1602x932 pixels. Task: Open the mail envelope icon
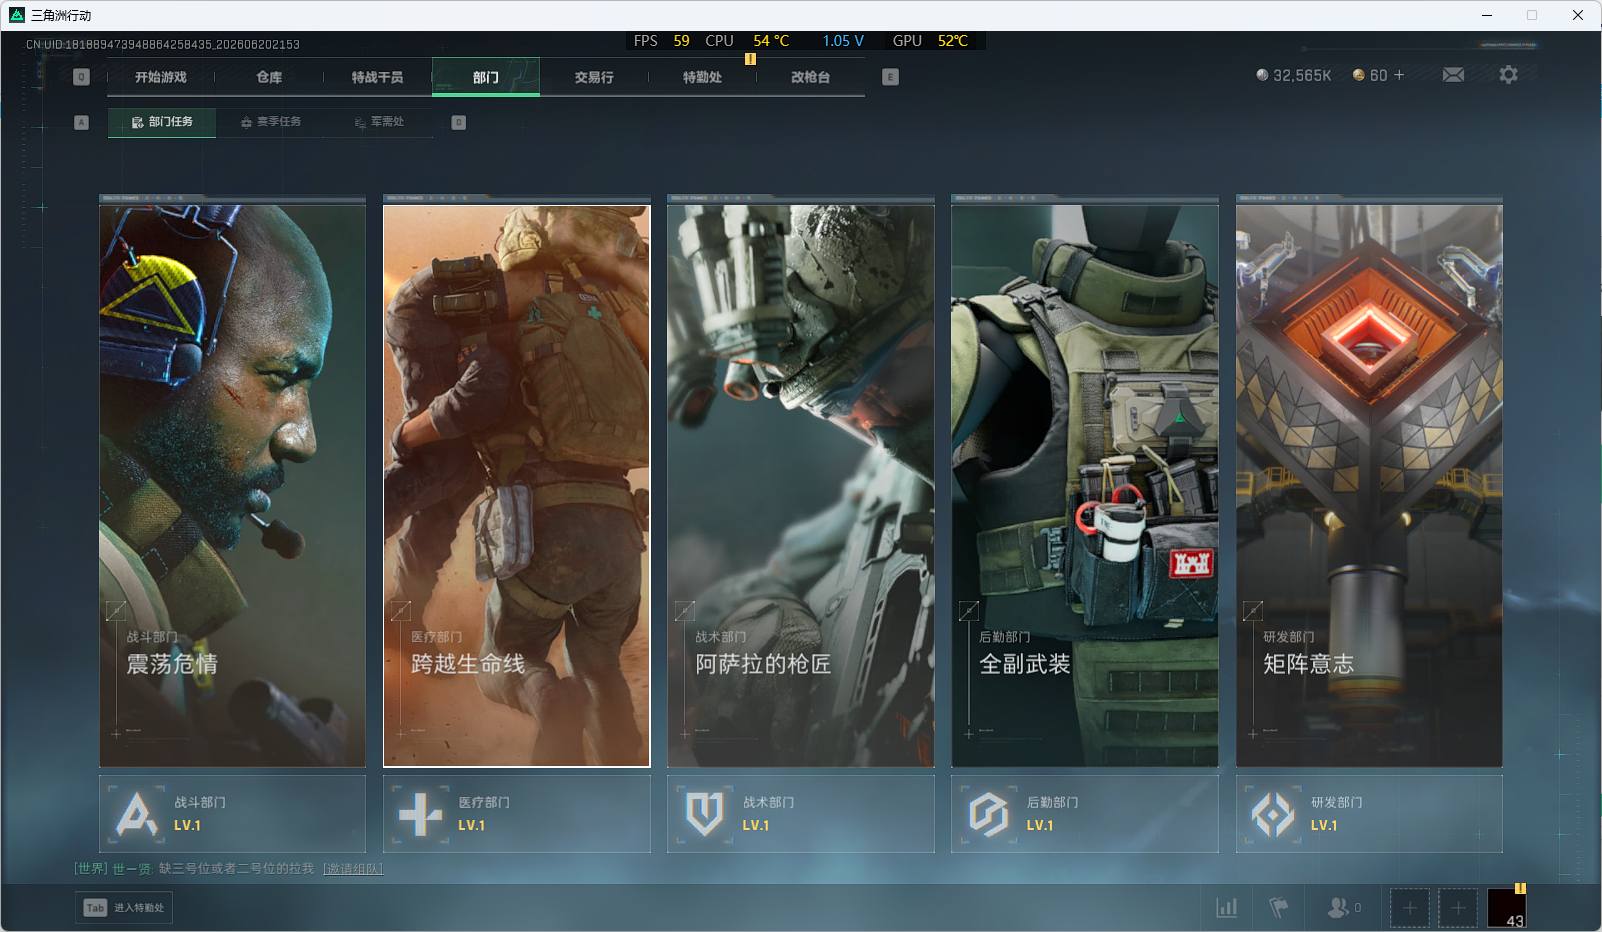[x=1453, y=75]
